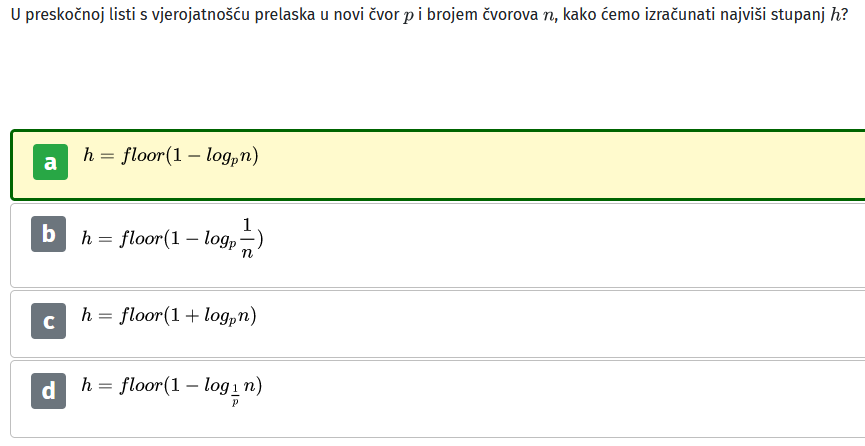Click the plus sign in option c
865x446 pixels.
(x=192, y=316)
